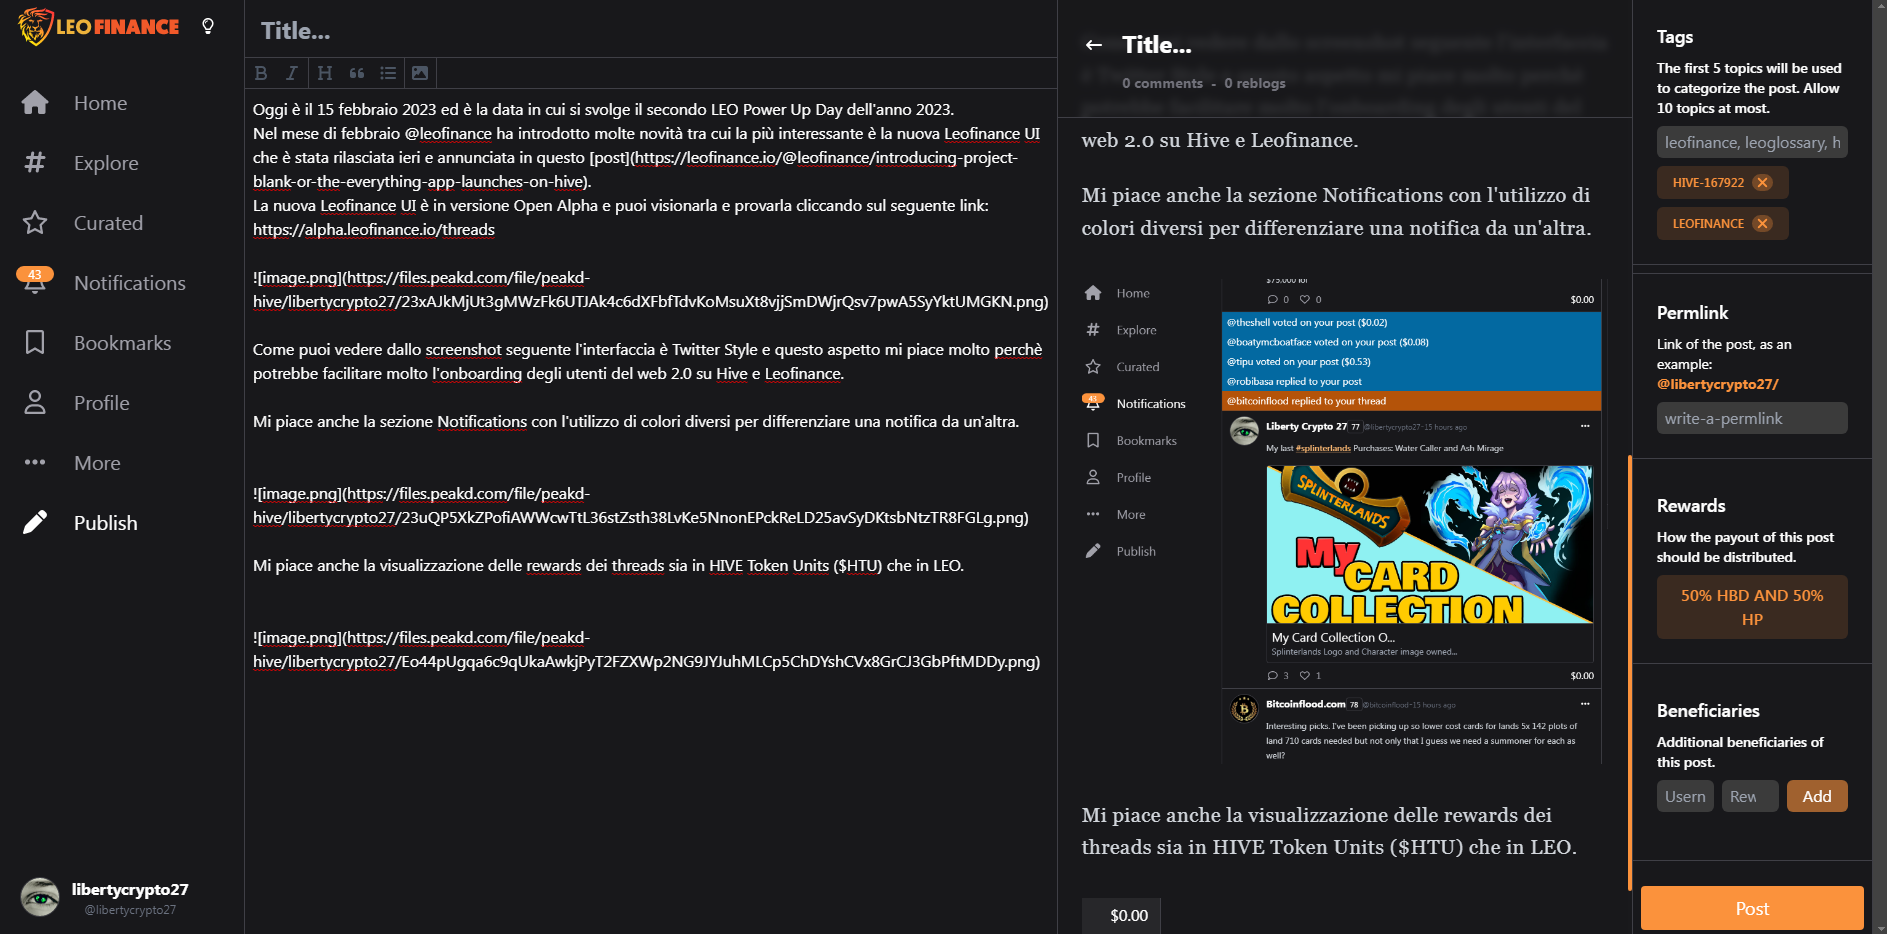This screenshot has width=1887, height=934.
Task: Click the three-dots More icon
Action: coord(35,462)
